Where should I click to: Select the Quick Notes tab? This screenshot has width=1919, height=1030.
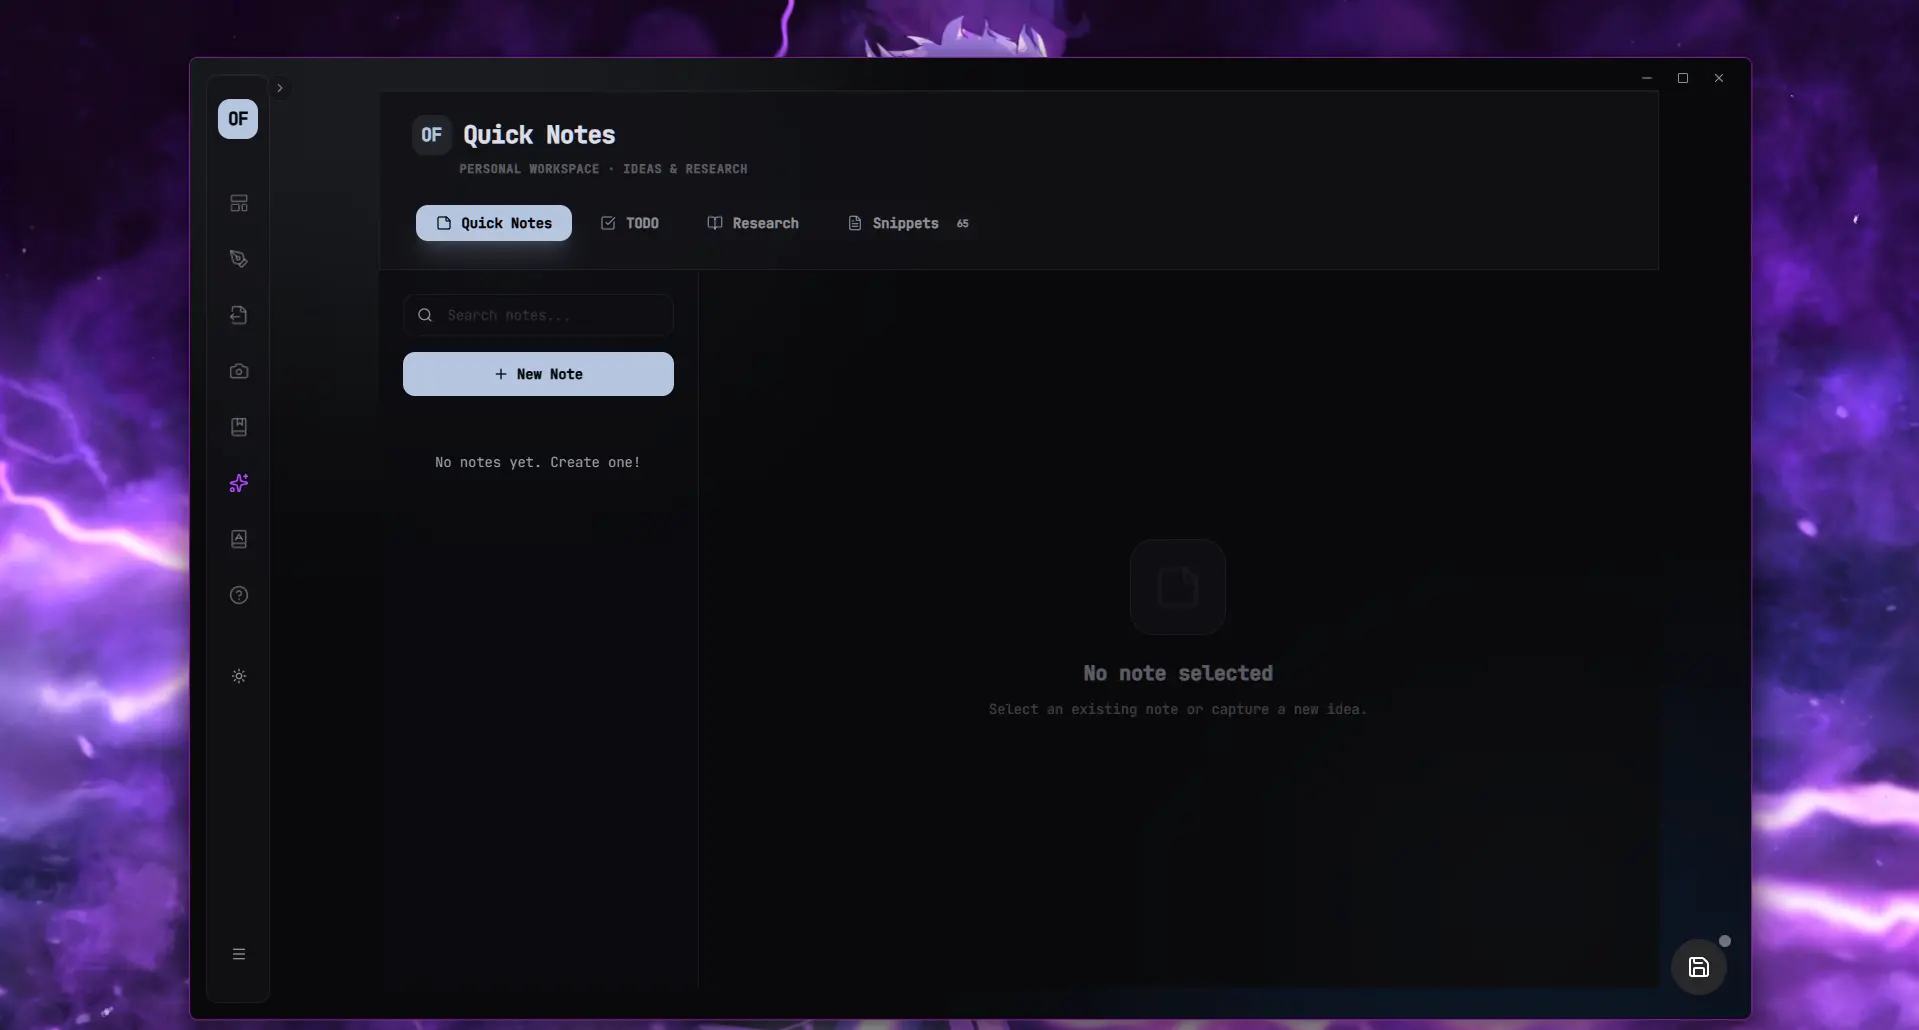tap(494, 223)
